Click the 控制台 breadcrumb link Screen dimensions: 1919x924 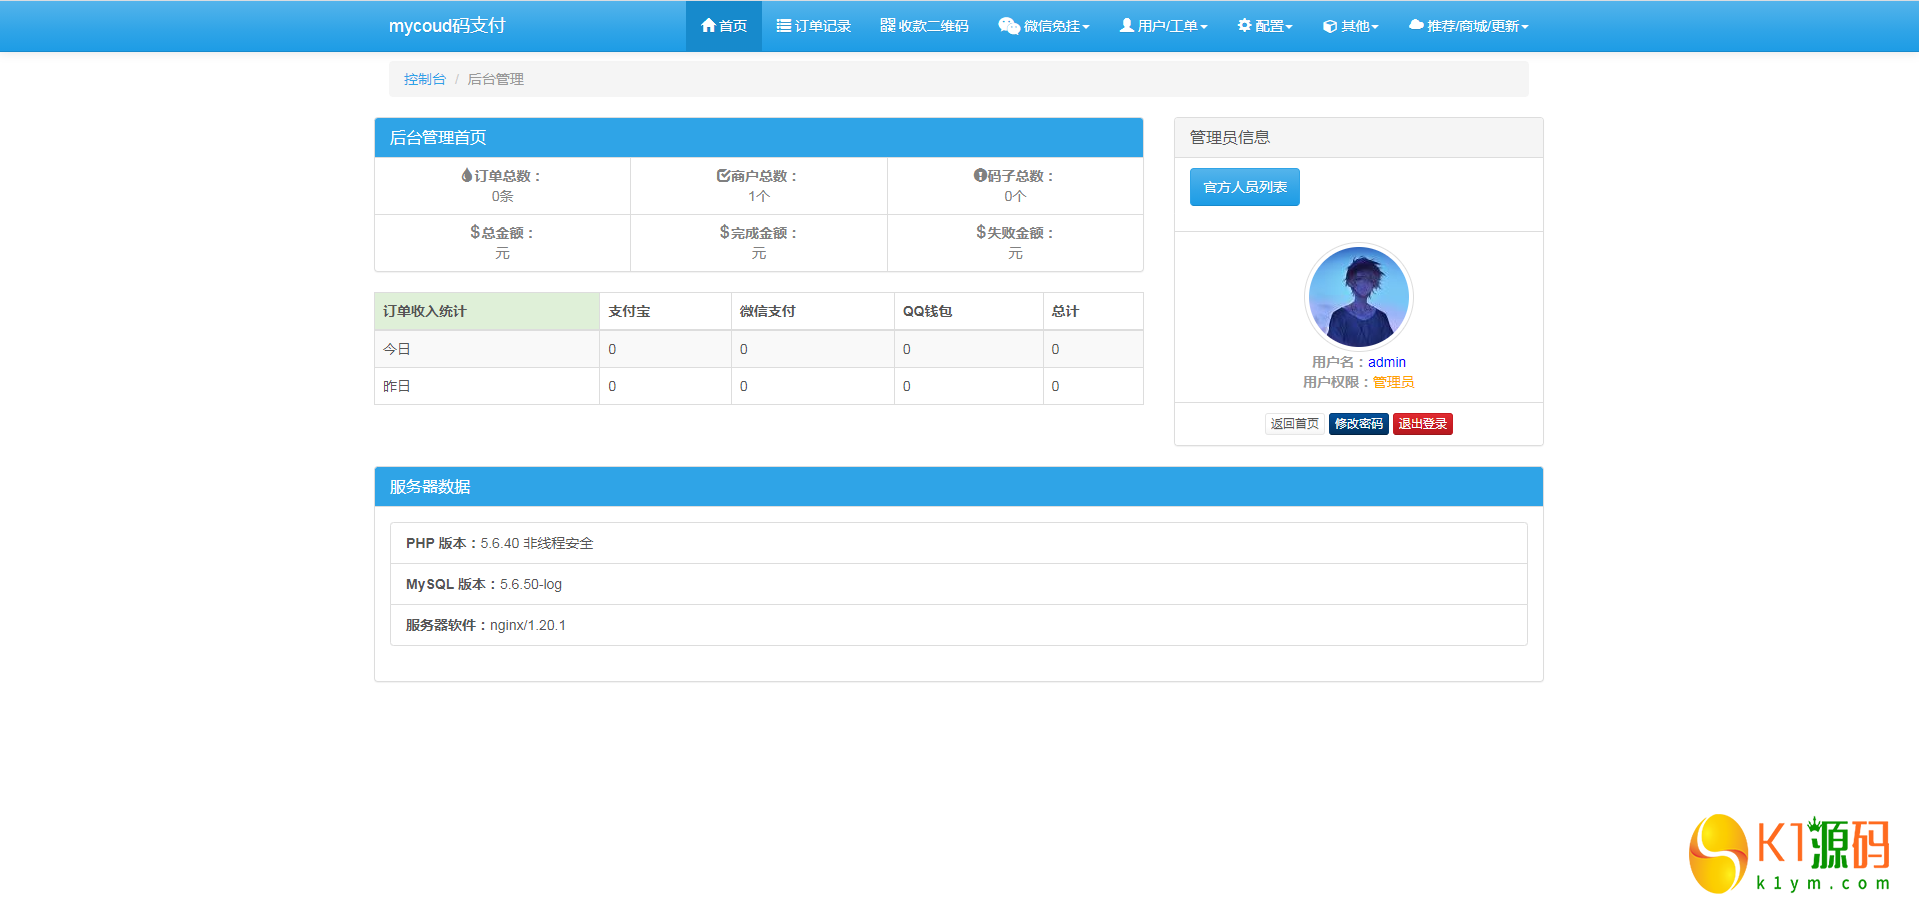[x=424, y=79]
